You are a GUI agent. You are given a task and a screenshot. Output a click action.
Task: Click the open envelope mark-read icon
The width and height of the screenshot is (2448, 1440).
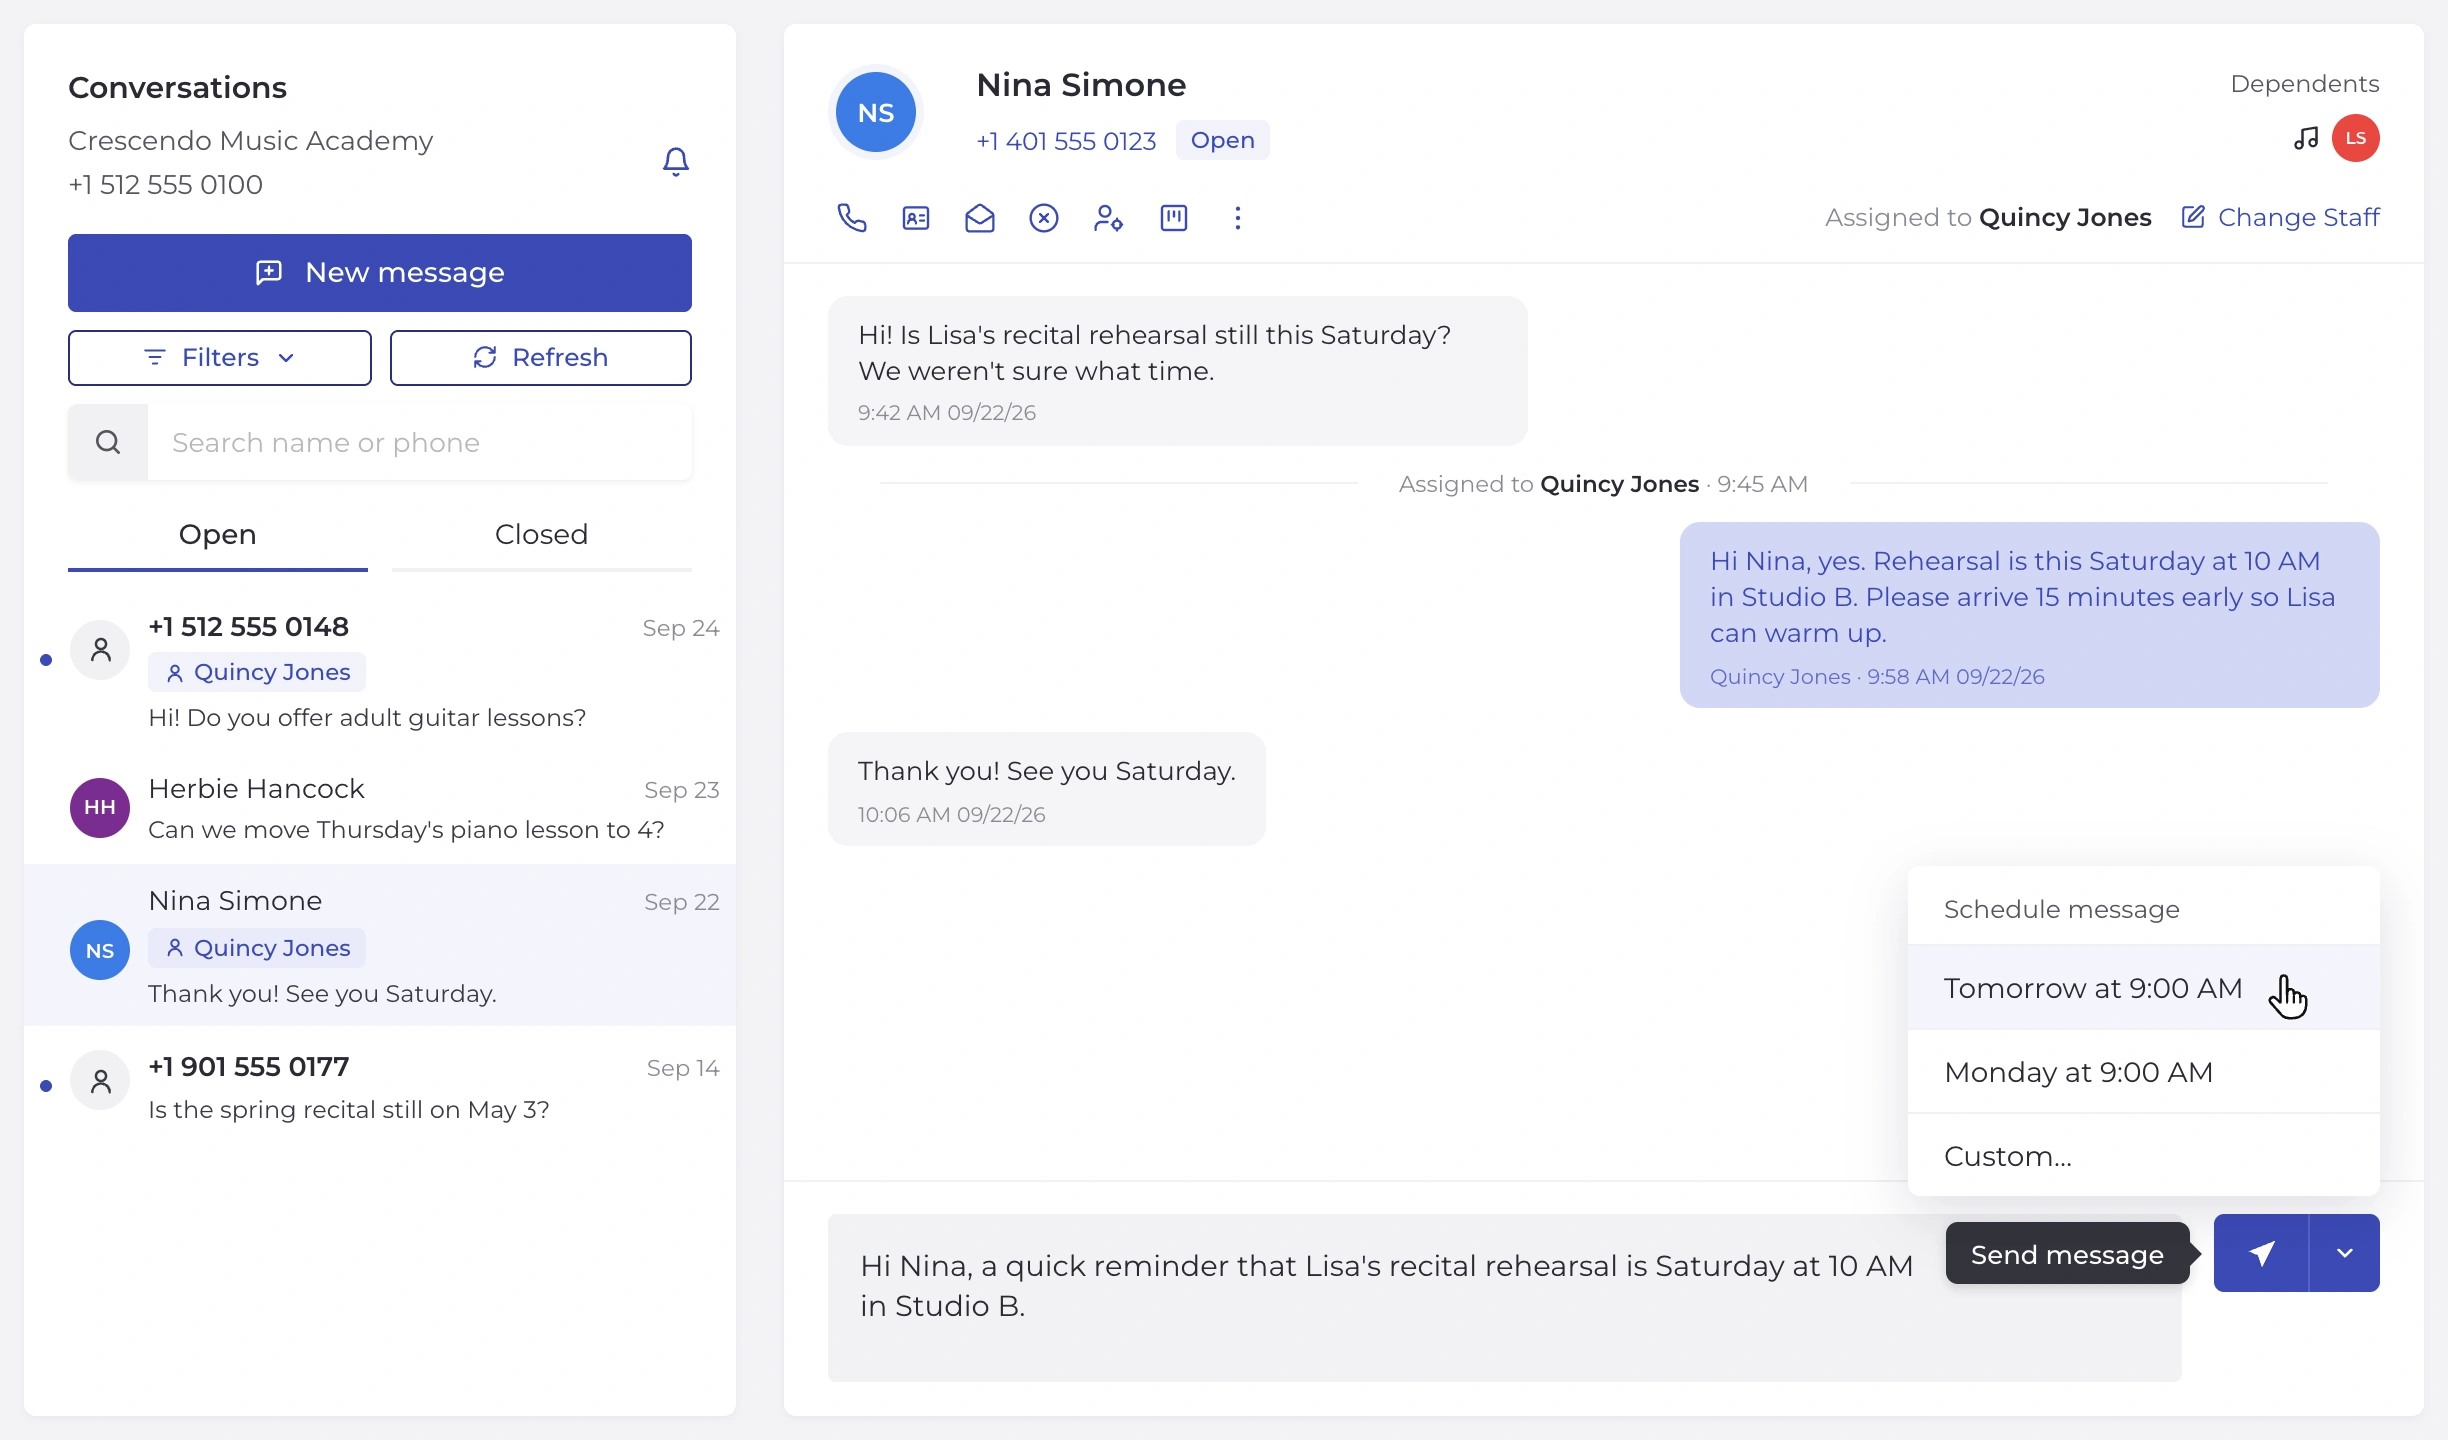coord(980,218)
